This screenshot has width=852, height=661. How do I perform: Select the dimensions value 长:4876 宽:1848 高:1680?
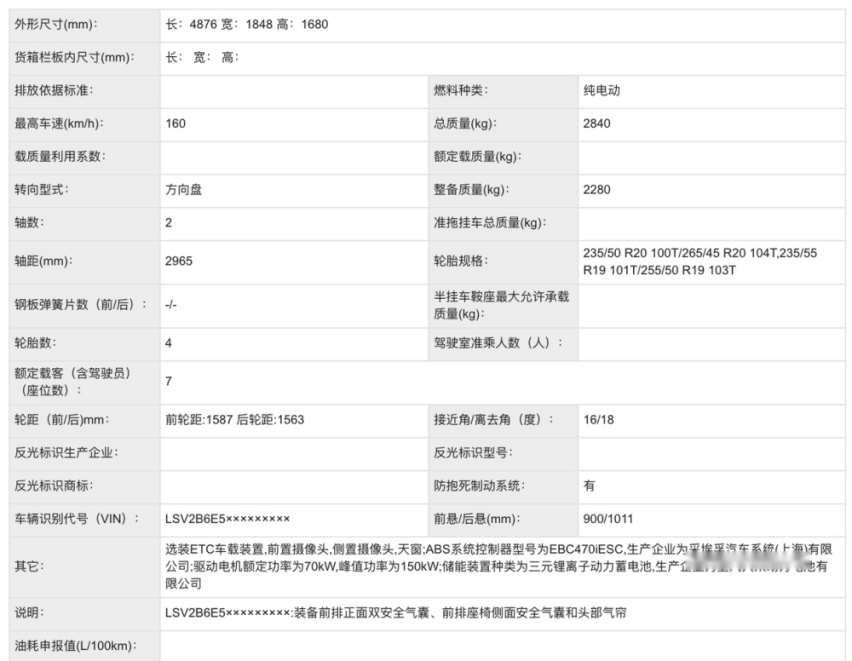[x=247, y=24]
